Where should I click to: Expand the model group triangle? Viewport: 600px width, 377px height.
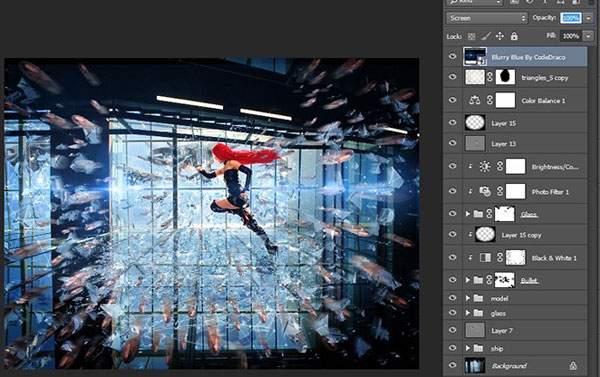468,298
